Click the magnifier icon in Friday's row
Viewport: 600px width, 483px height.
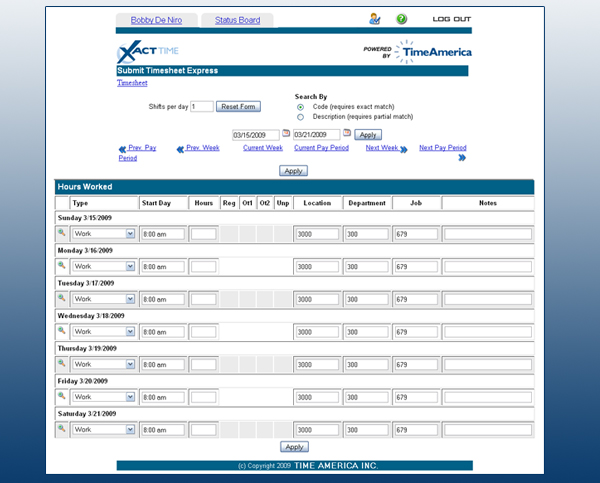click(62, 395)
